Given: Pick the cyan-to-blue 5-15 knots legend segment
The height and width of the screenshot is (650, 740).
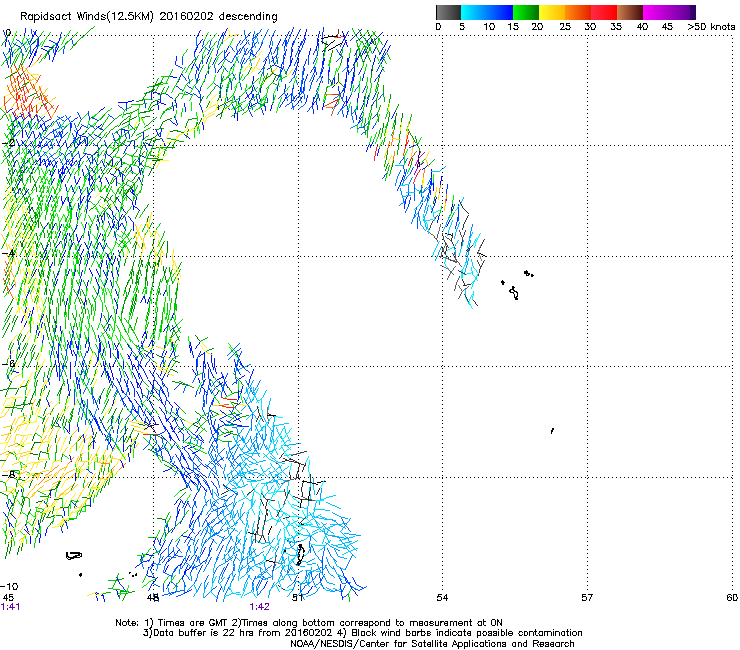Looking at the screenshot, I should point(487,12).
